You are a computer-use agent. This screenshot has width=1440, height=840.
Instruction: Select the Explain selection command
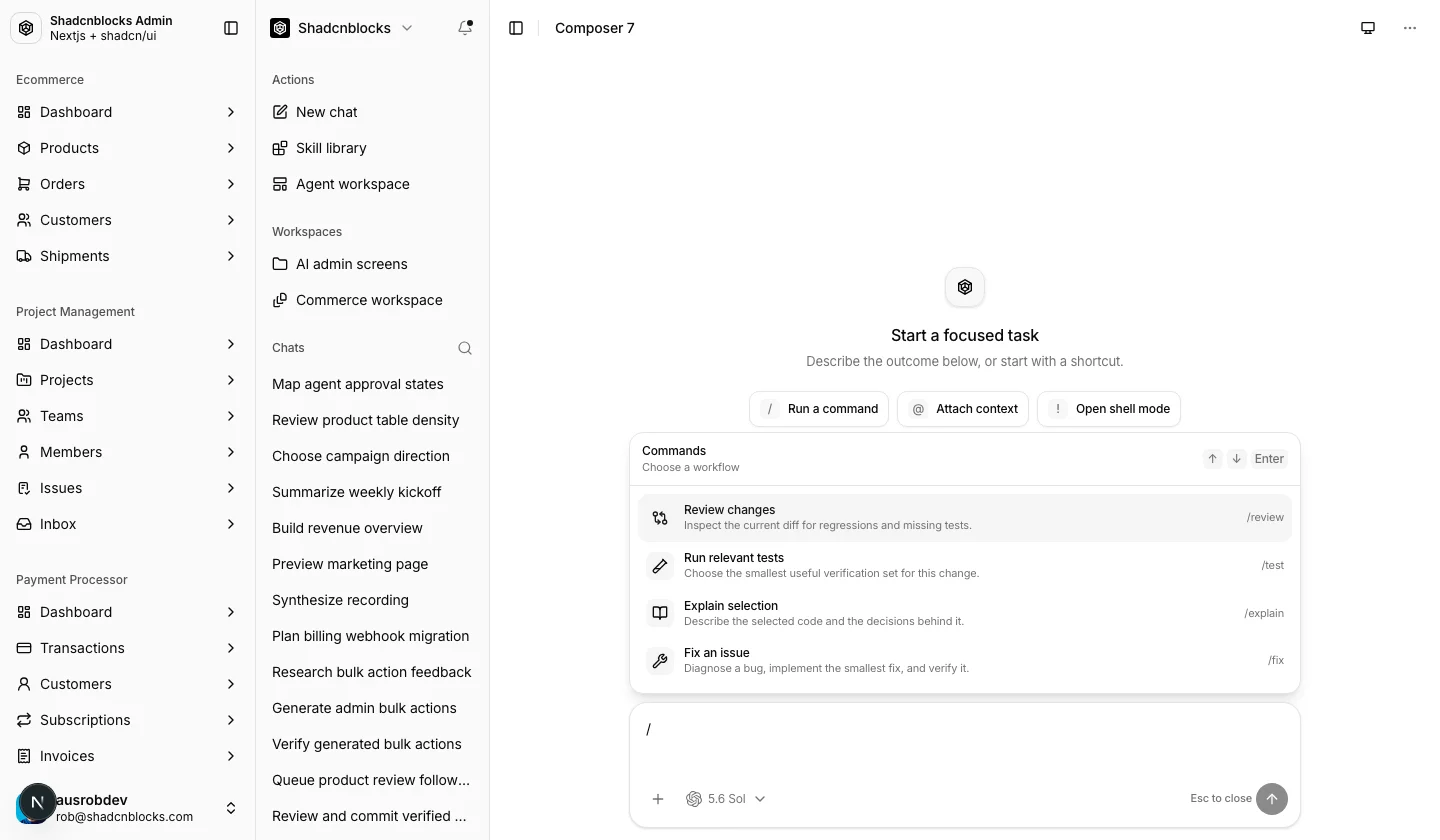[965, 613]
